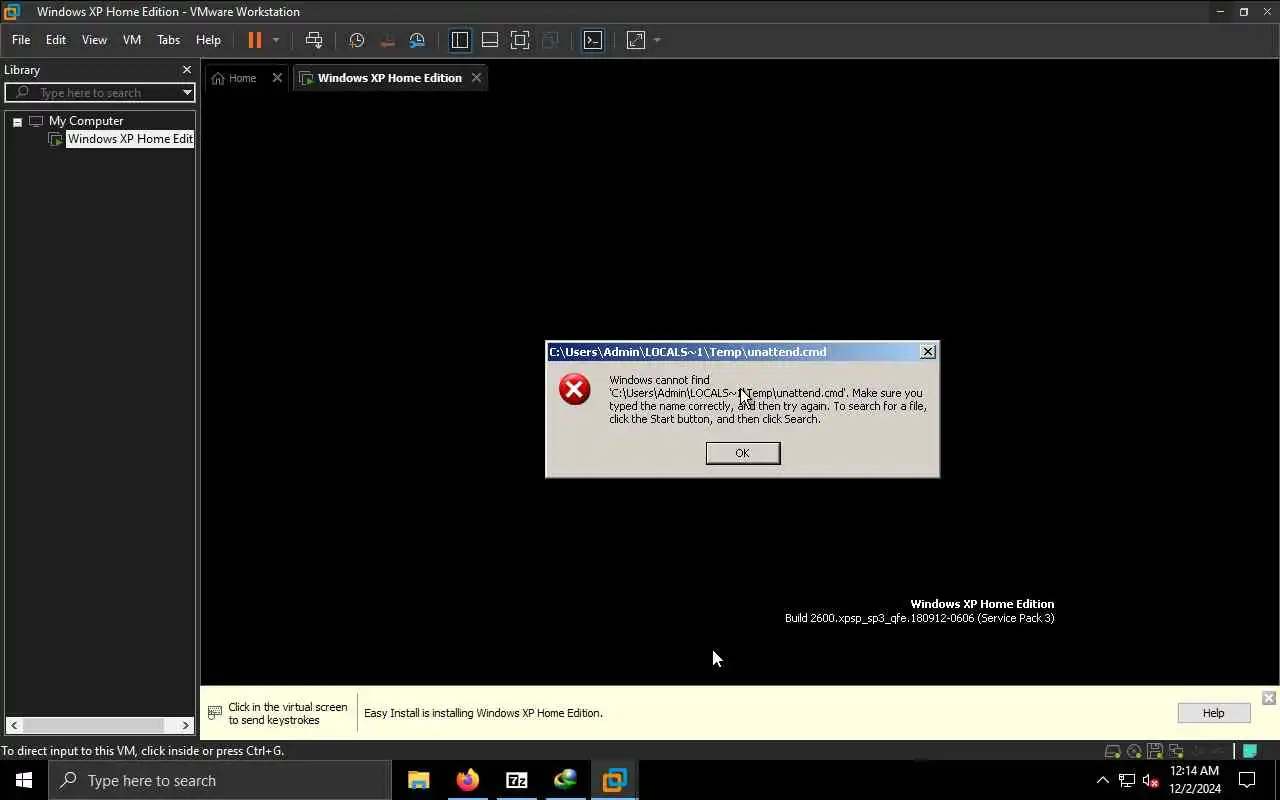Click the floppy device status icon

(1155, 751)
